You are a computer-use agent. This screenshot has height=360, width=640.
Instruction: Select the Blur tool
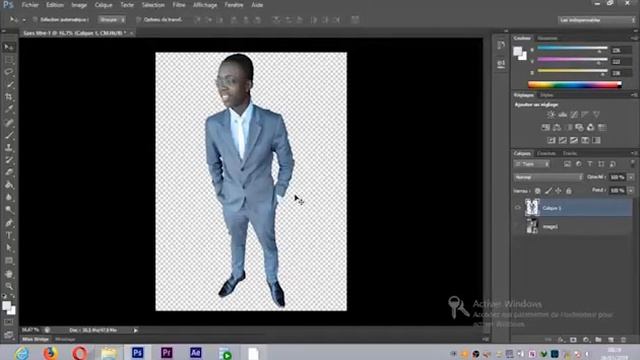pyautogui.click(x=9, y=198)
